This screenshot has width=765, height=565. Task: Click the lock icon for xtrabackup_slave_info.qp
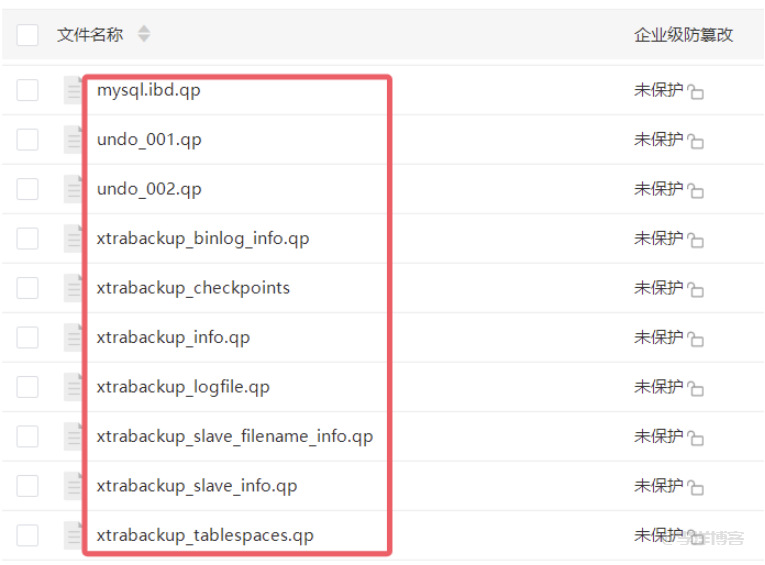[x=696, y=488]
